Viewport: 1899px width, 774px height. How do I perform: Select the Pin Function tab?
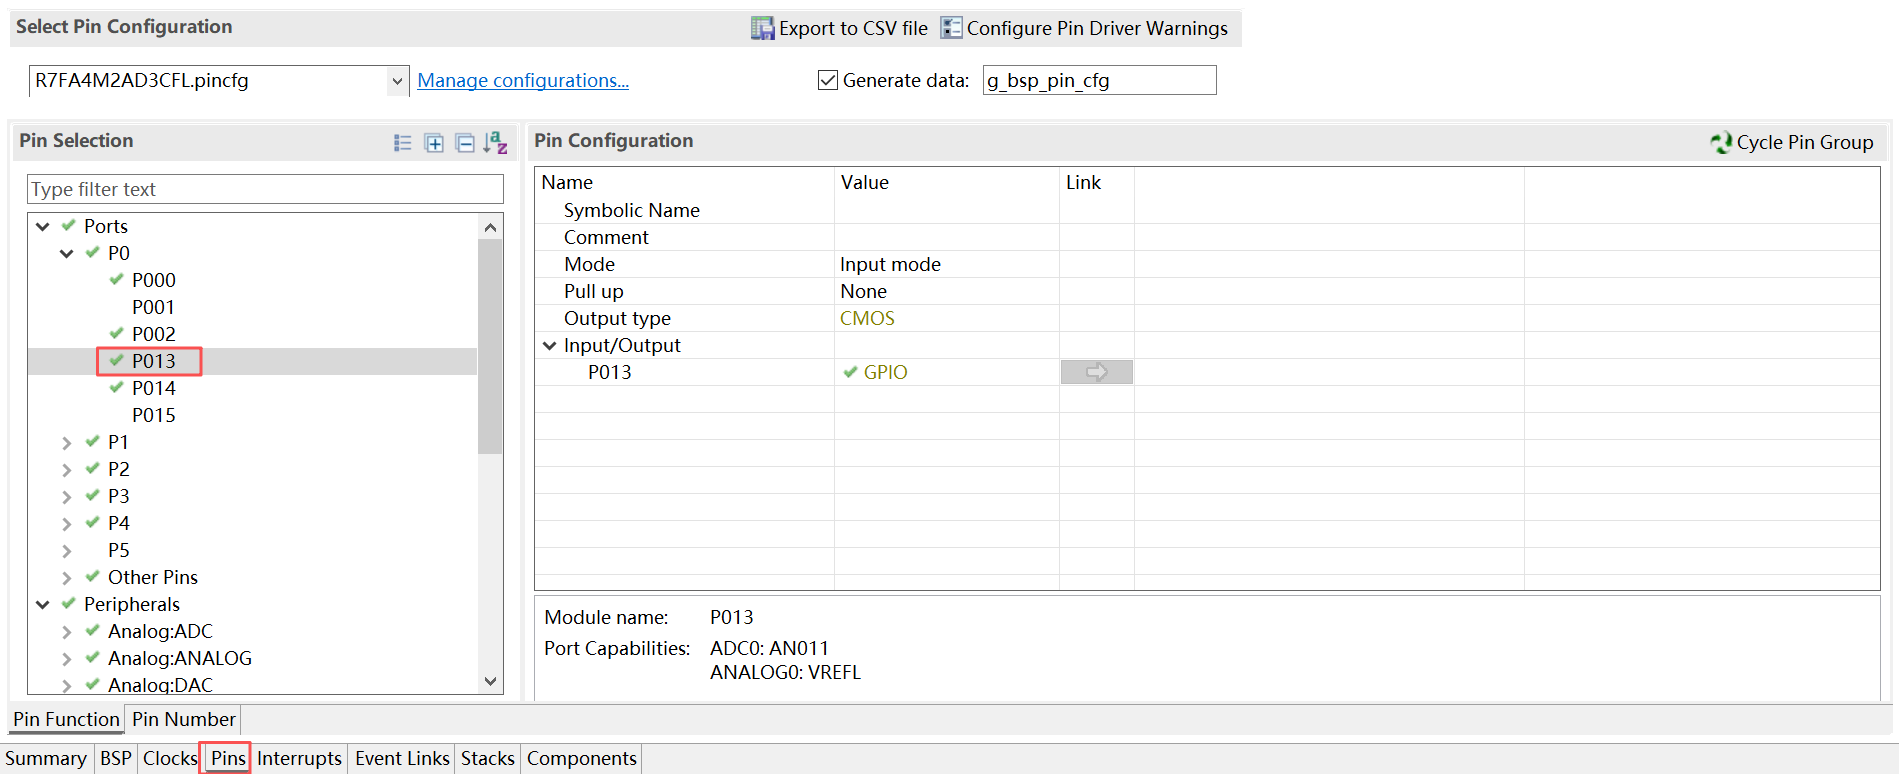click(66, 719)
